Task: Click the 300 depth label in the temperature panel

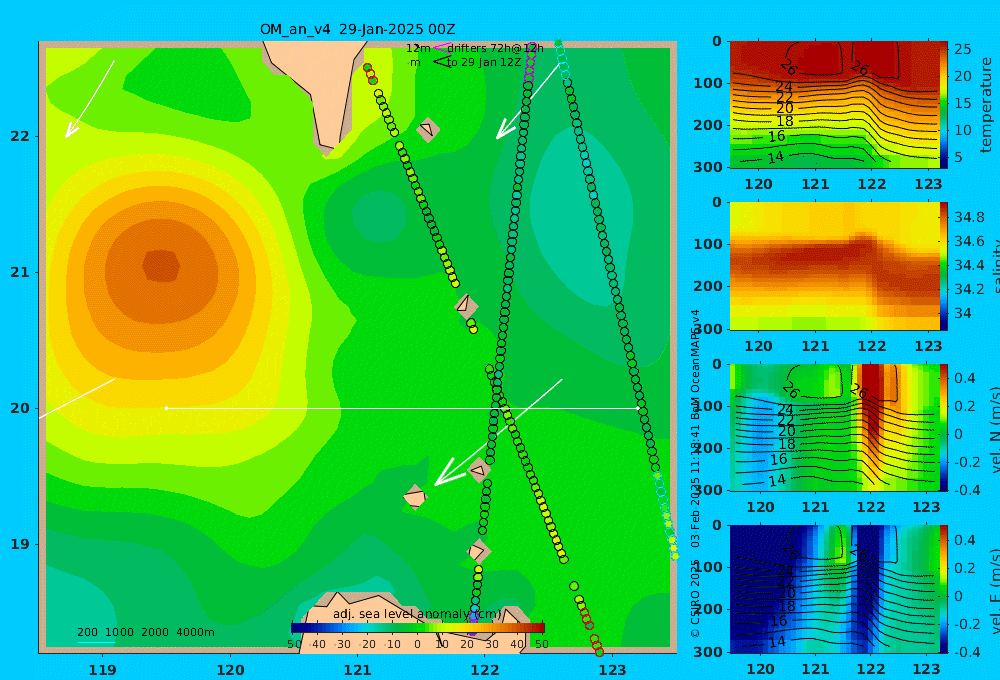Action: coord(707,167)
